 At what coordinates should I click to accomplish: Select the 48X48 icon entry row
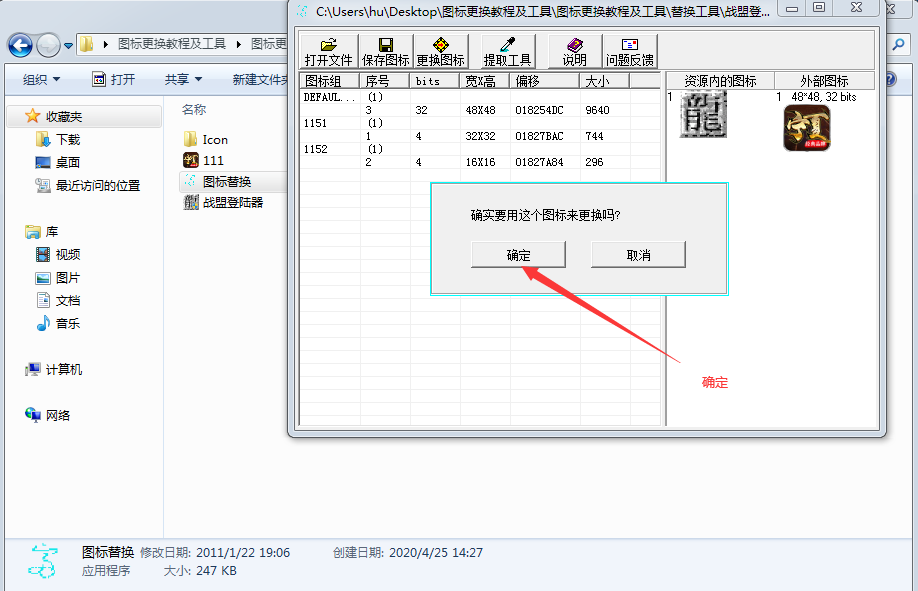click(480, 110)
